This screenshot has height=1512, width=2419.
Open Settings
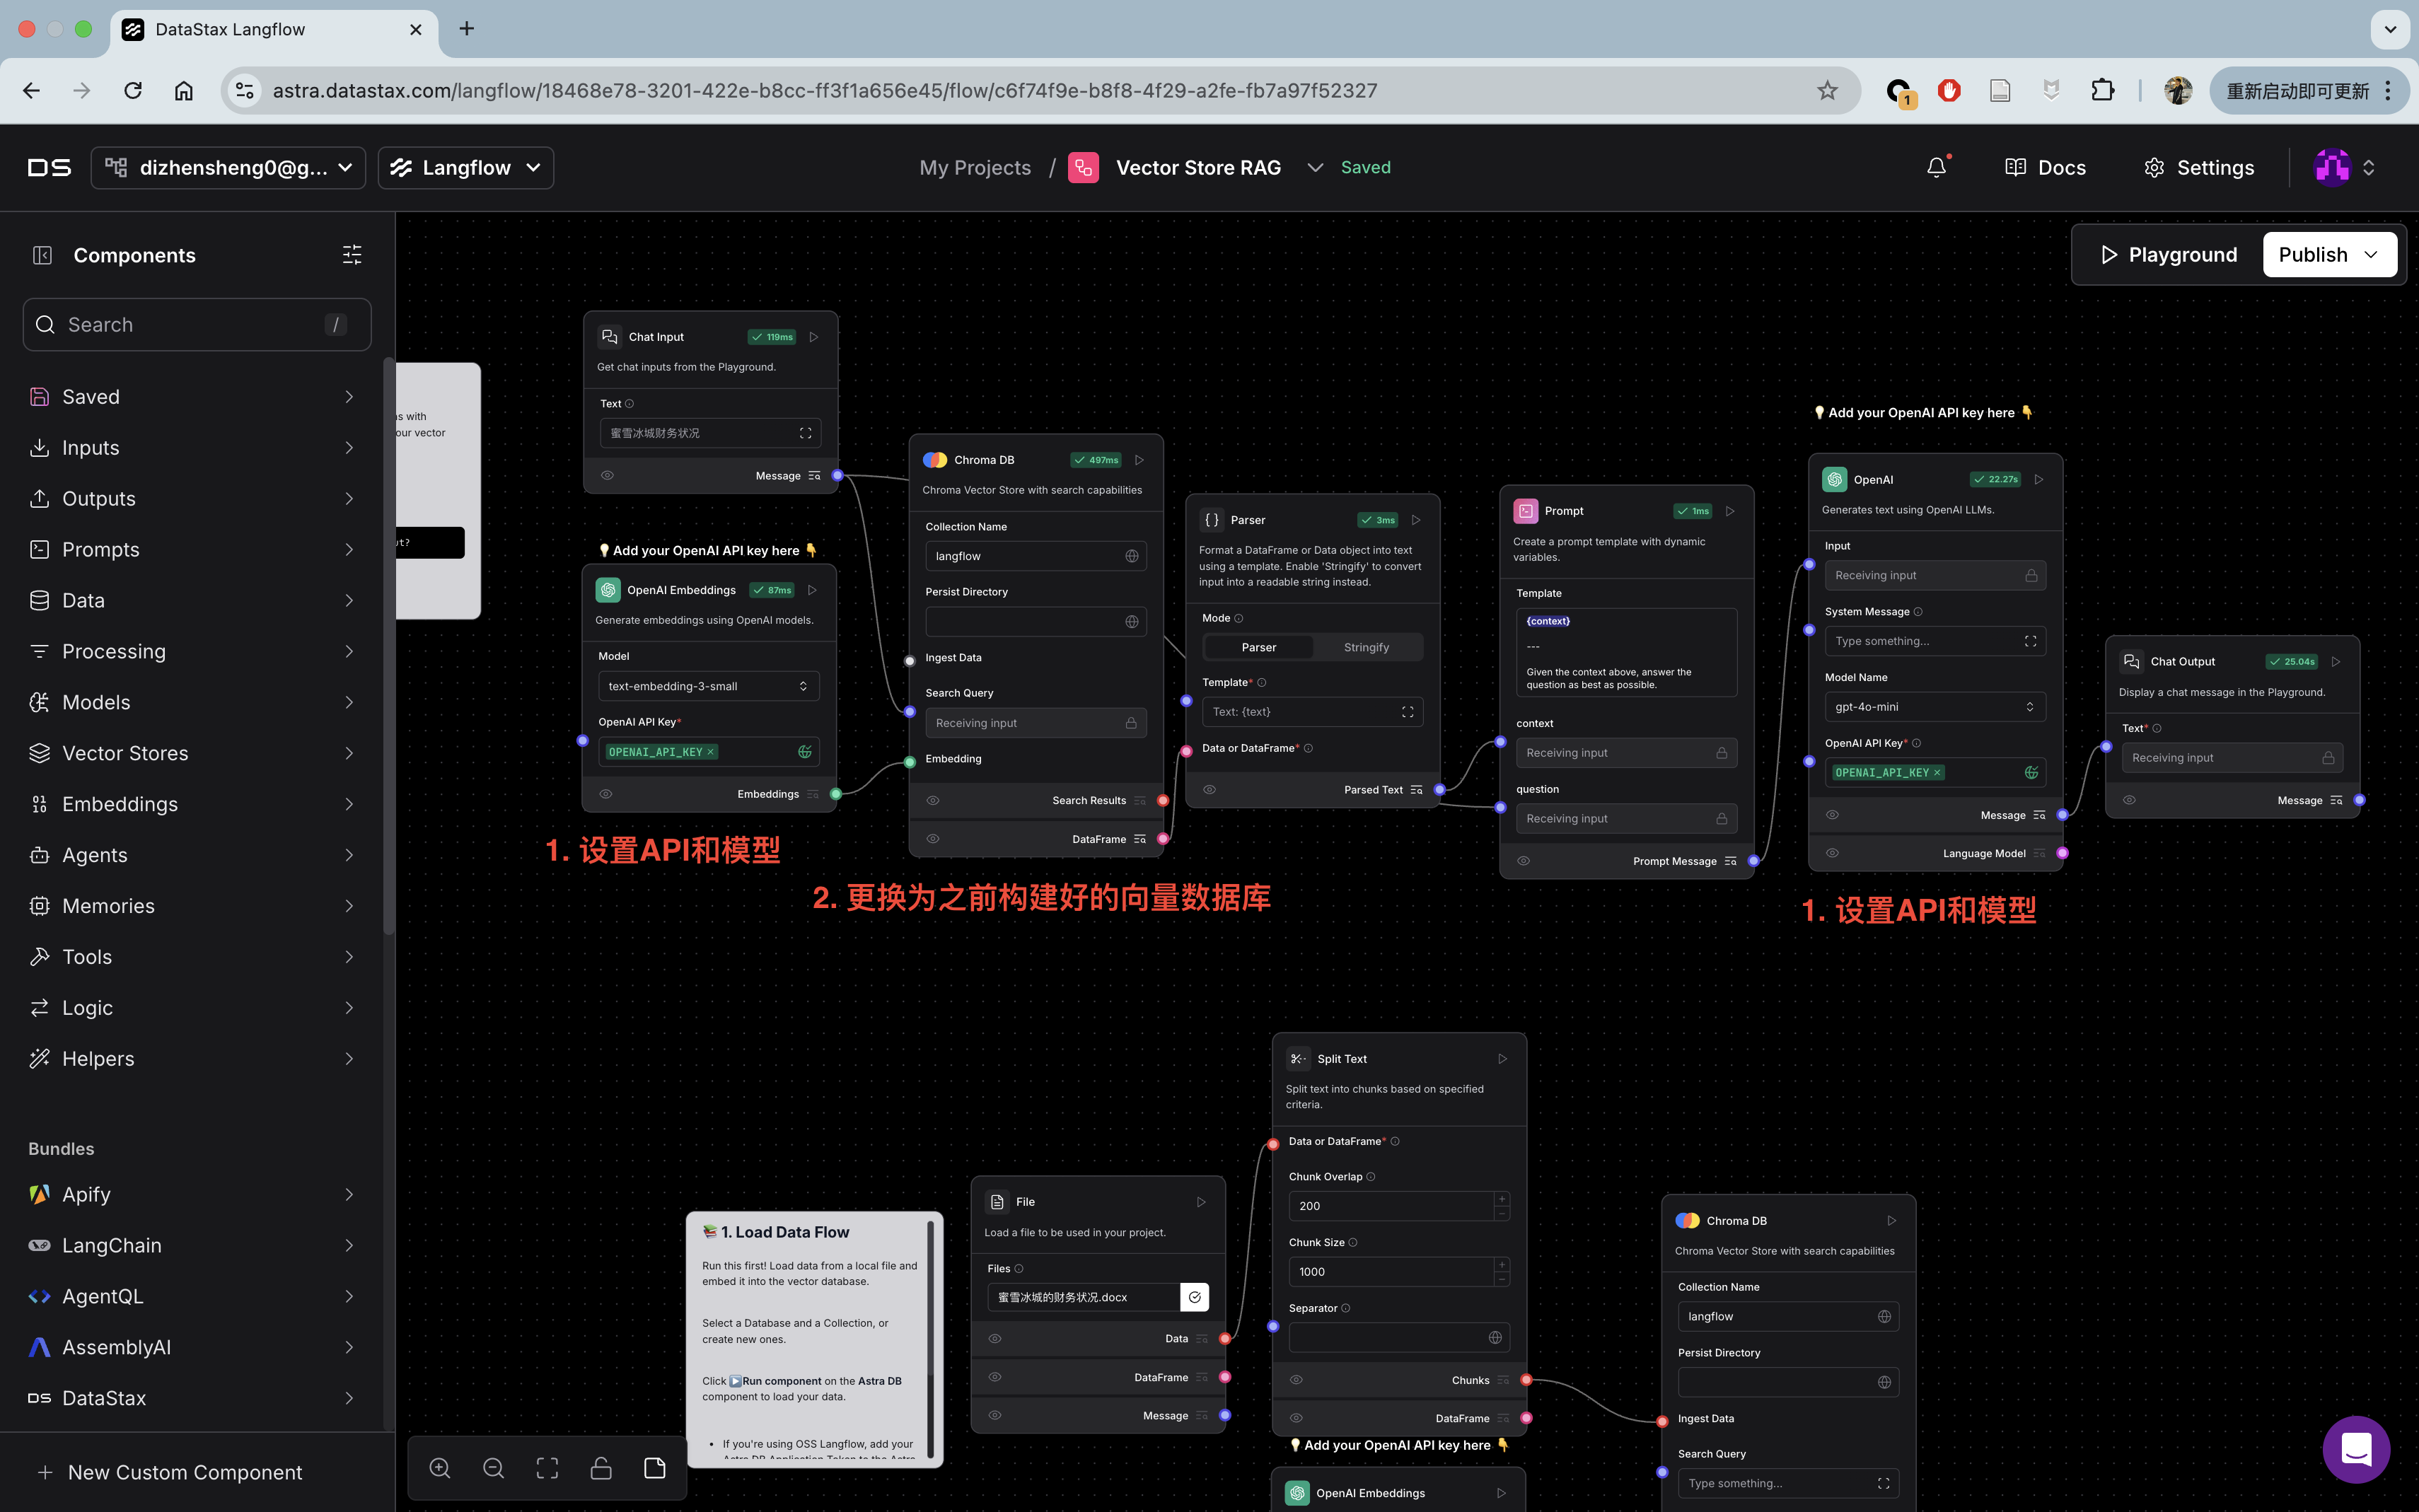(2198, 167)
